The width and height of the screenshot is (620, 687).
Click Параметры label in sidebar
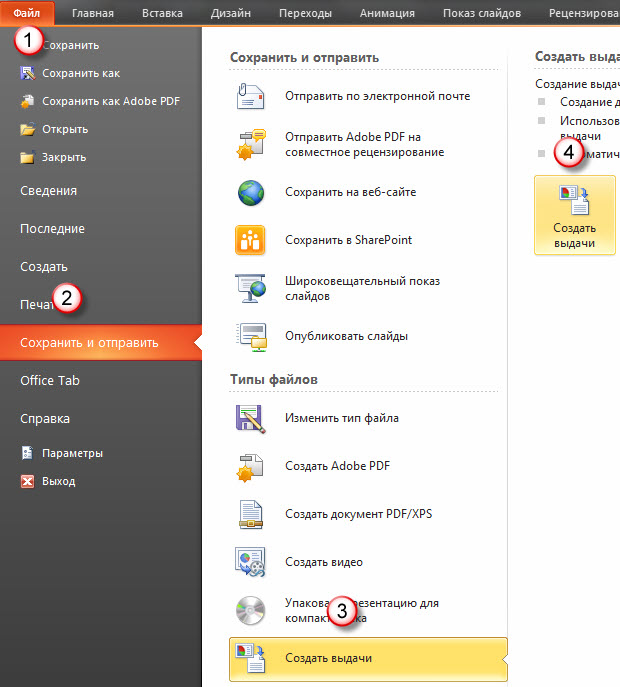pos(72,453)
